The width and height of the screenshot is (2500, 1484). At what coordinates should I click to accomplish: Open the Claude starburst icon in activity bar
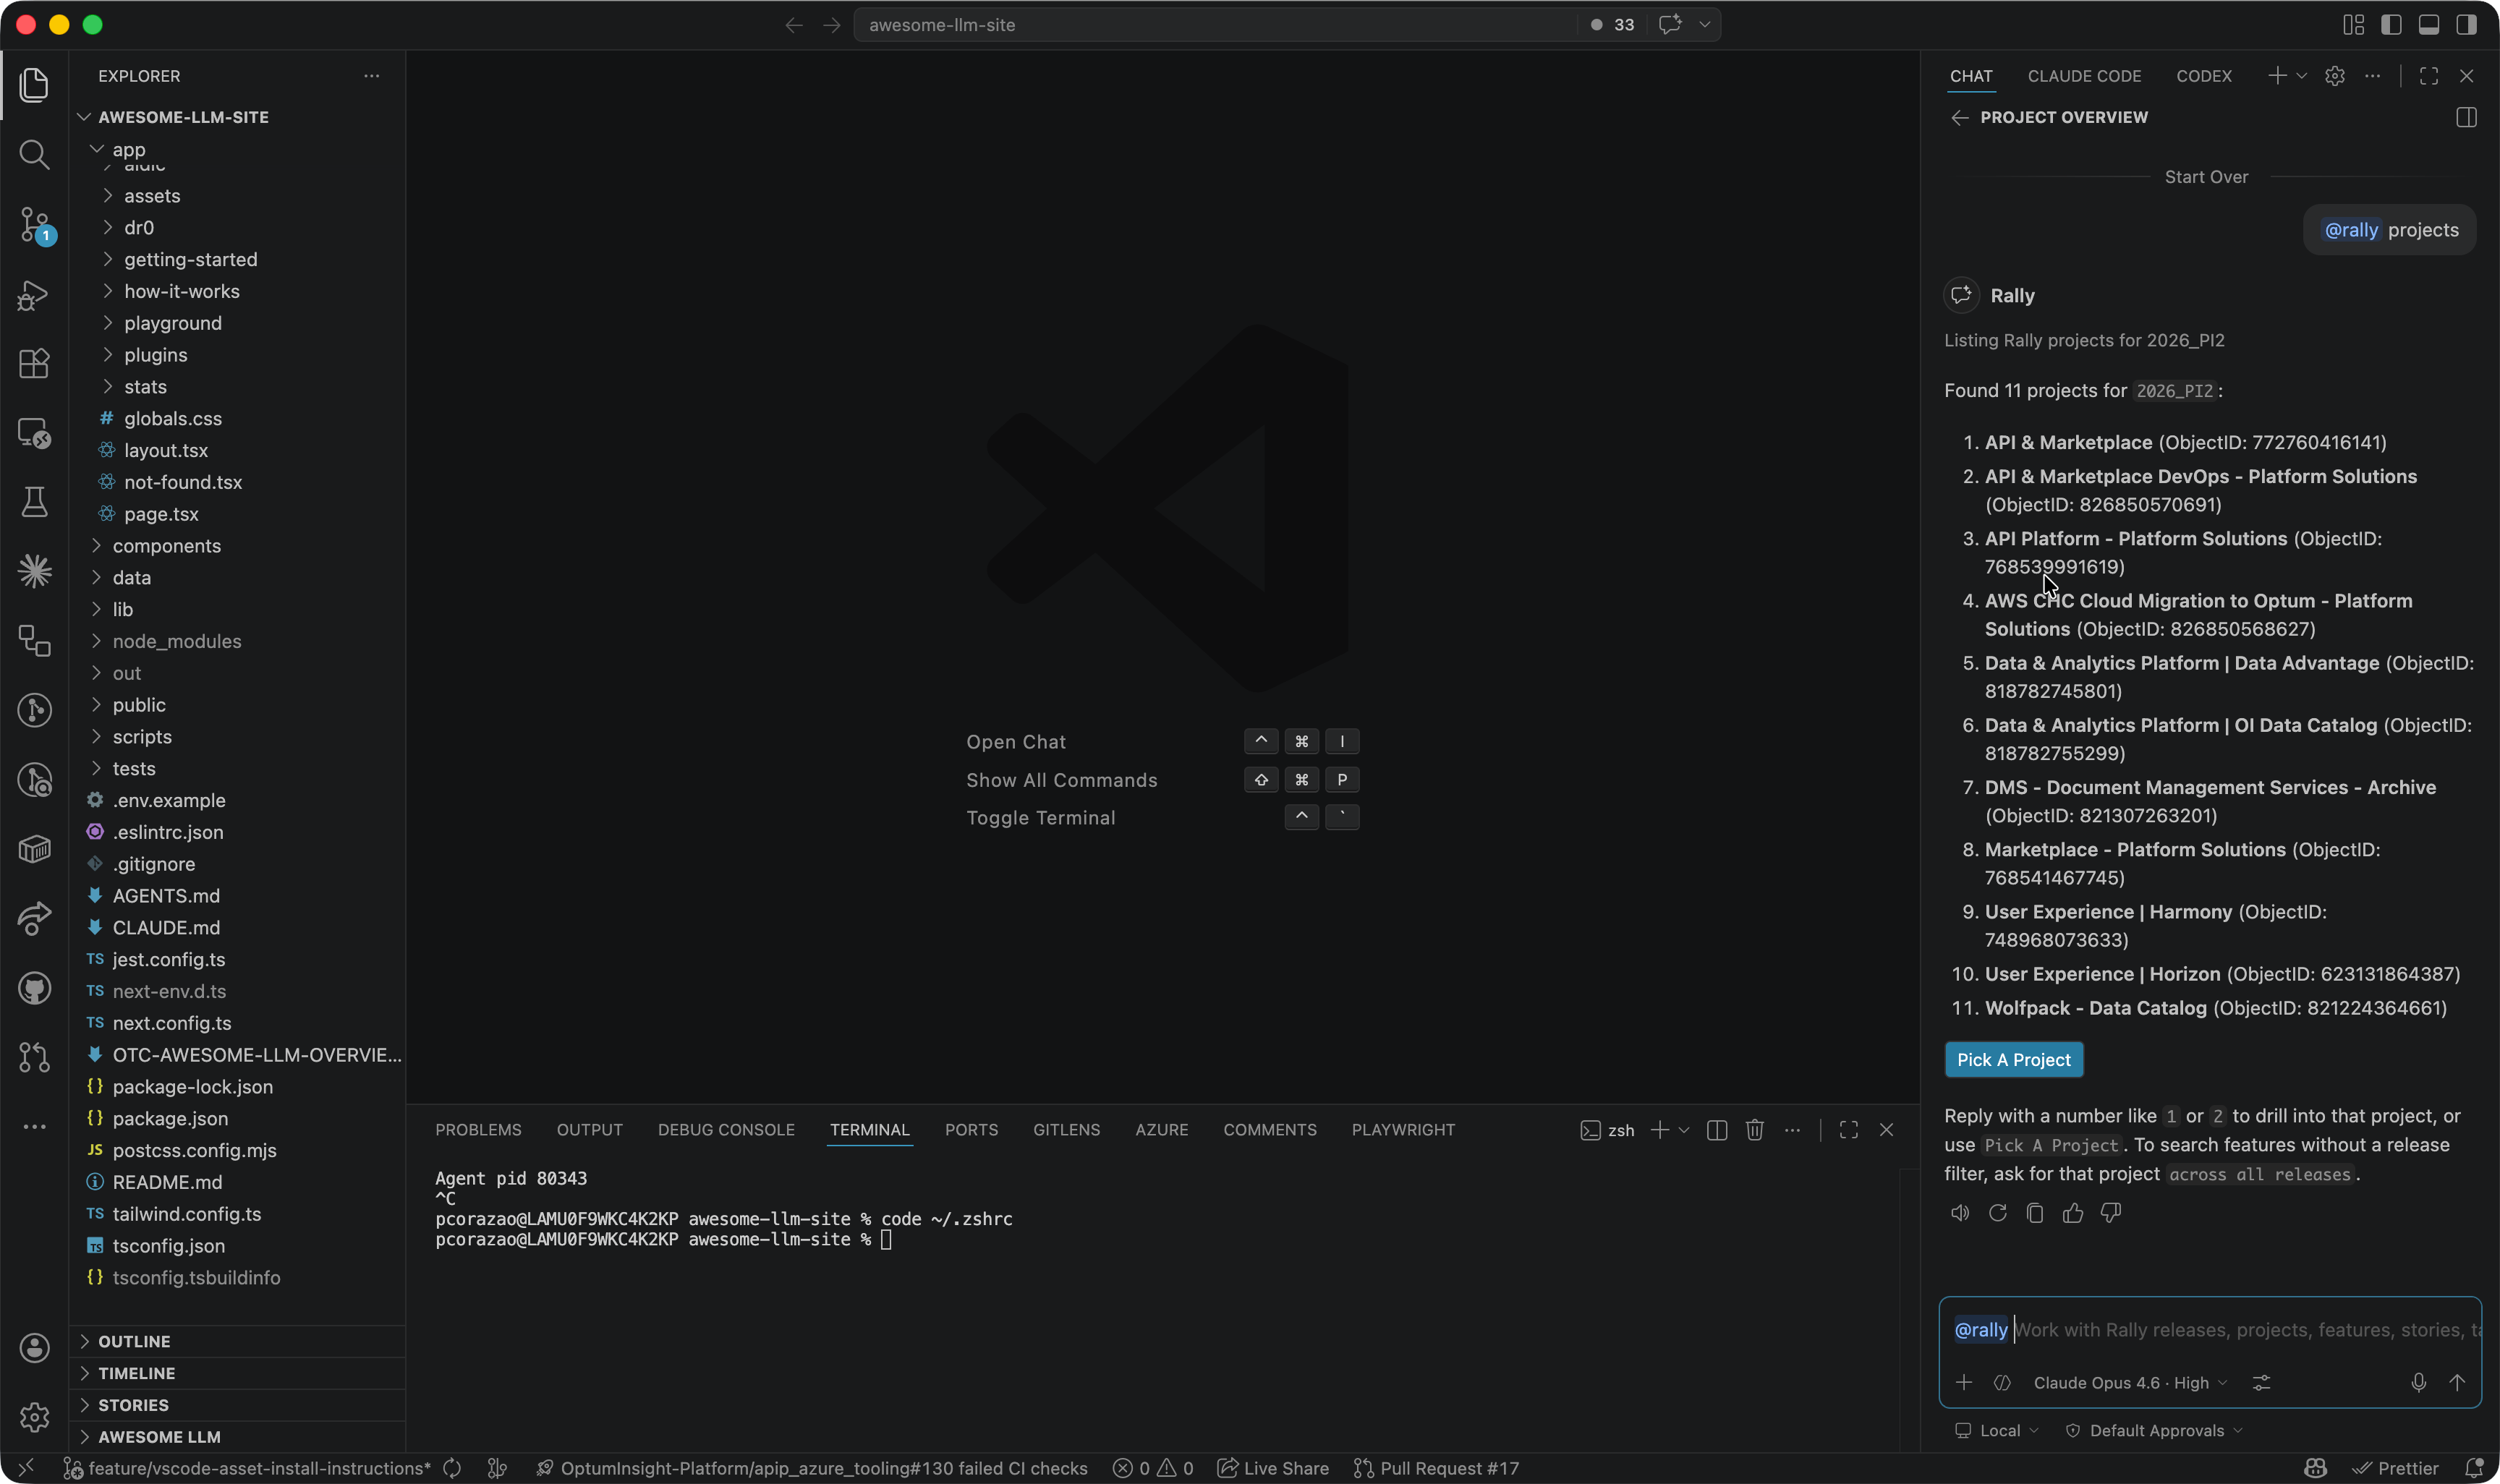pos(34,571)
